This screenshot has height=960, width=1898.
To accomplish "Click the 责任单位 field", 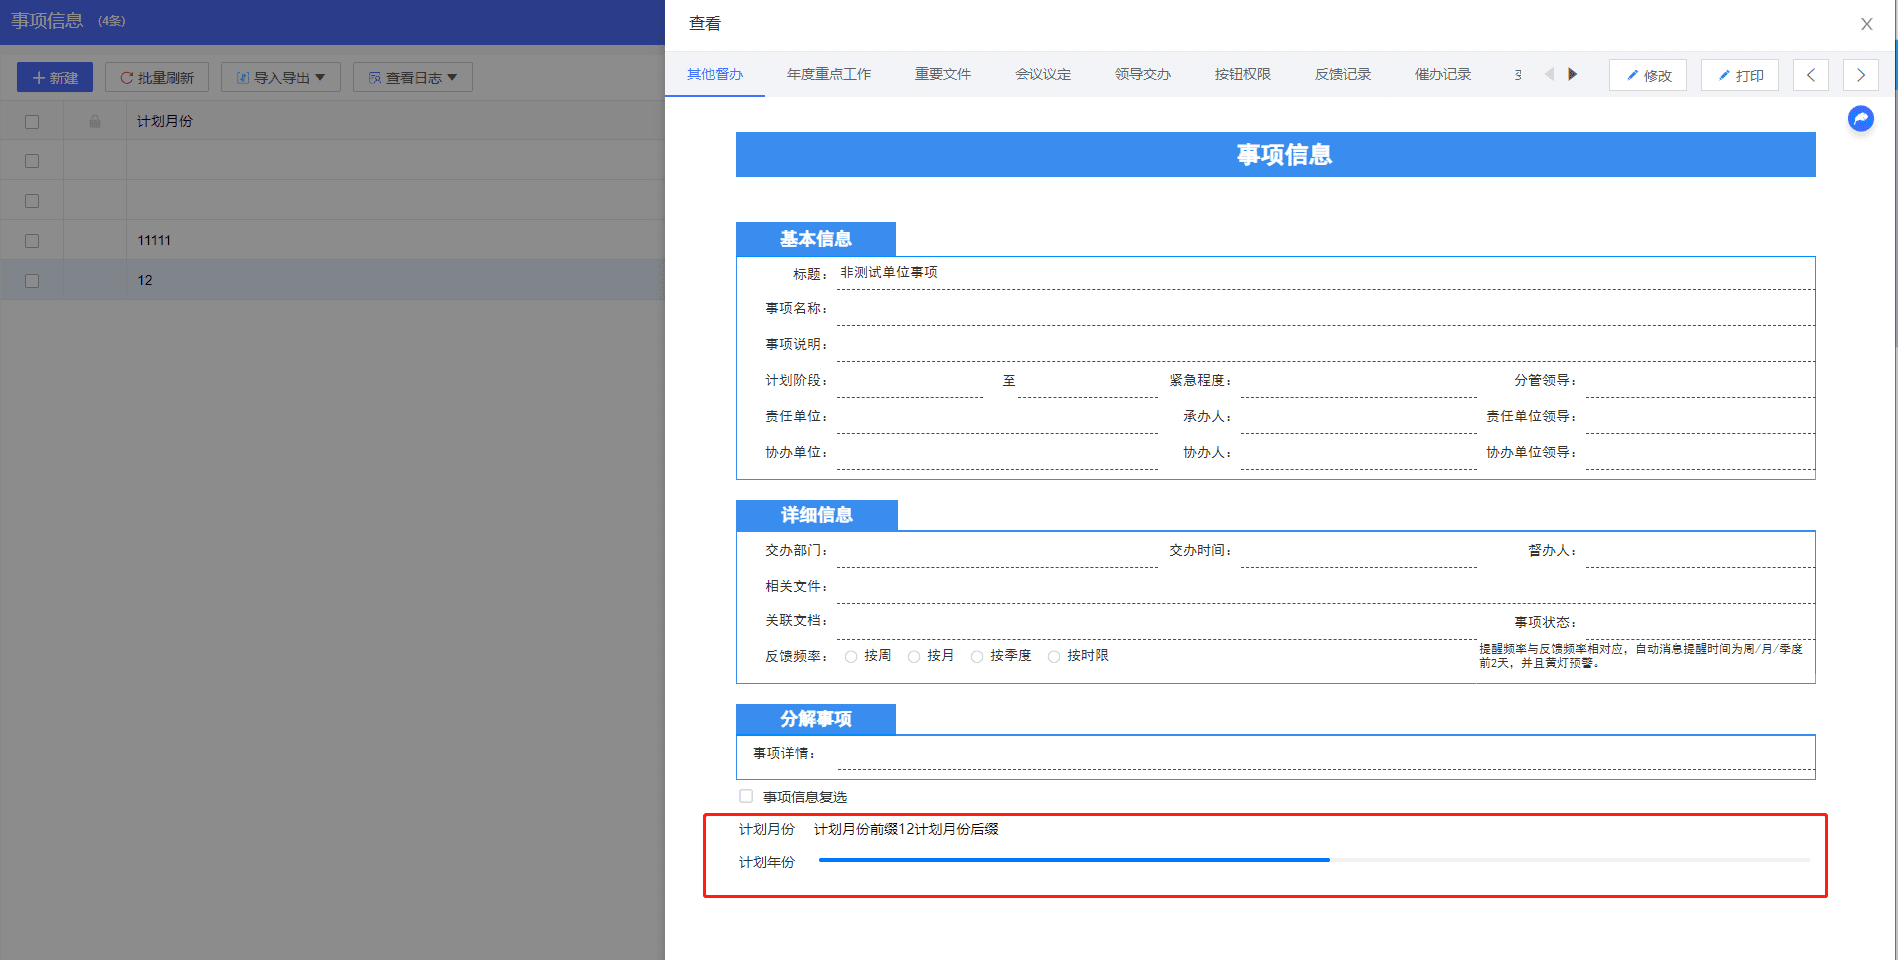I will tap(997, 417).
